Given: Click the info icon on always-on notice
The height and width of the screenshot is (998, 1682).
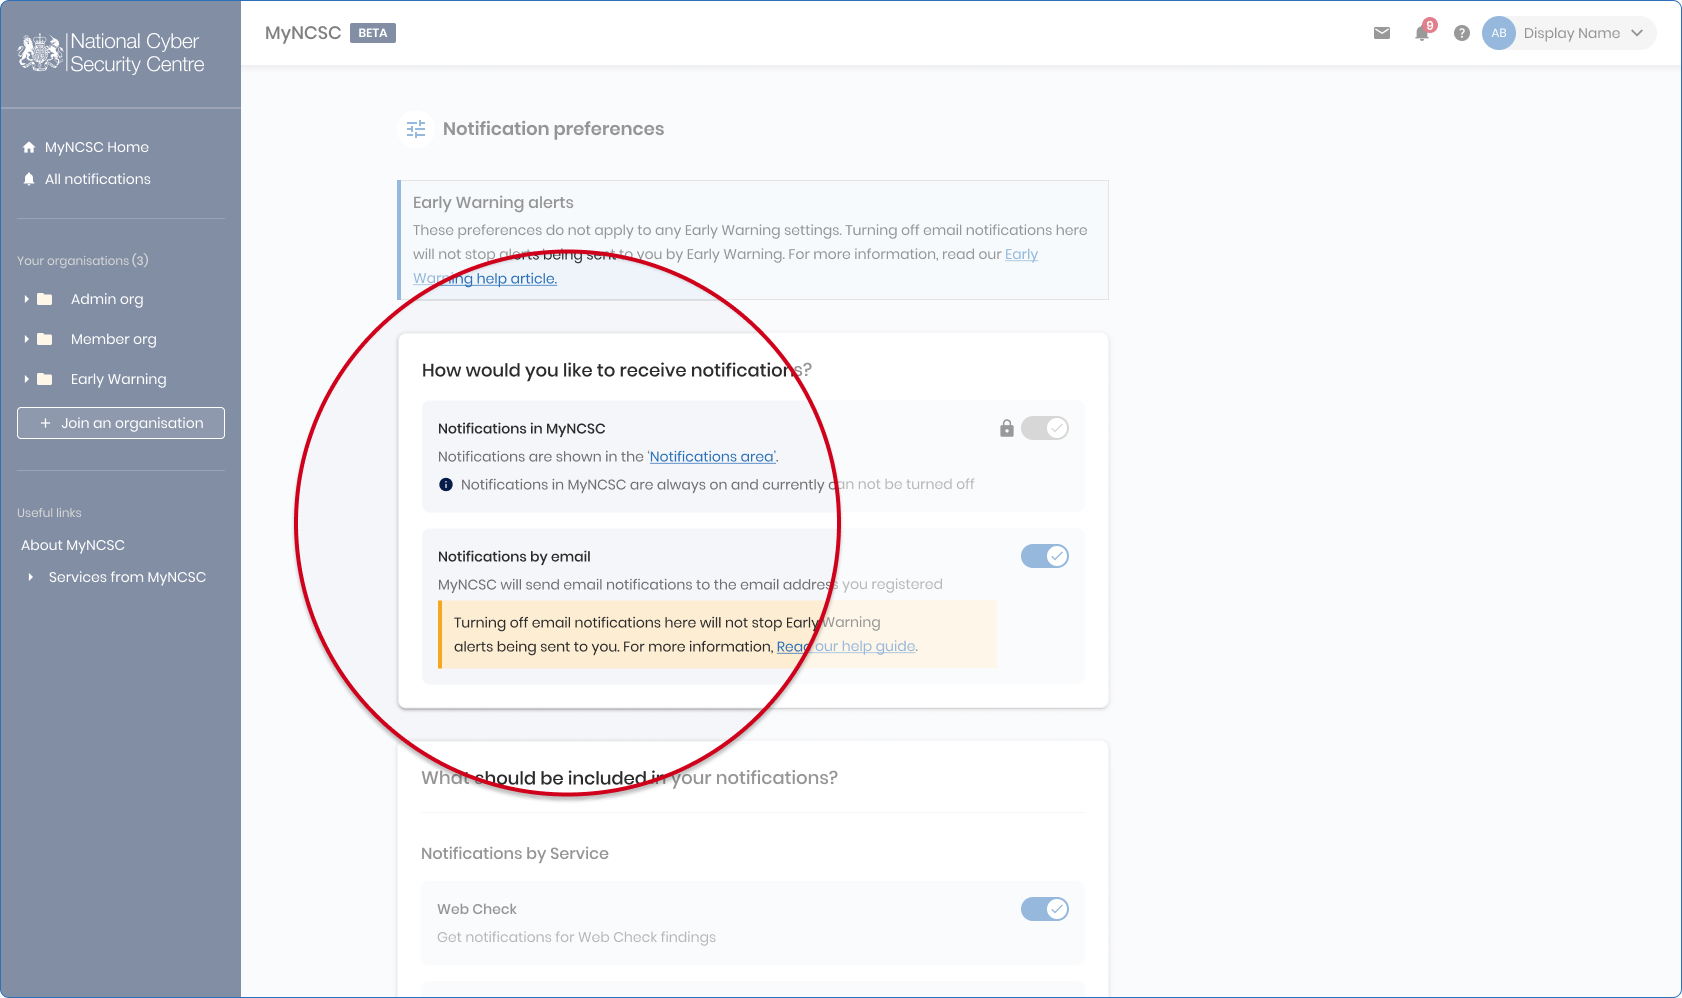Looking at the screenshot, I should (446, 485).
